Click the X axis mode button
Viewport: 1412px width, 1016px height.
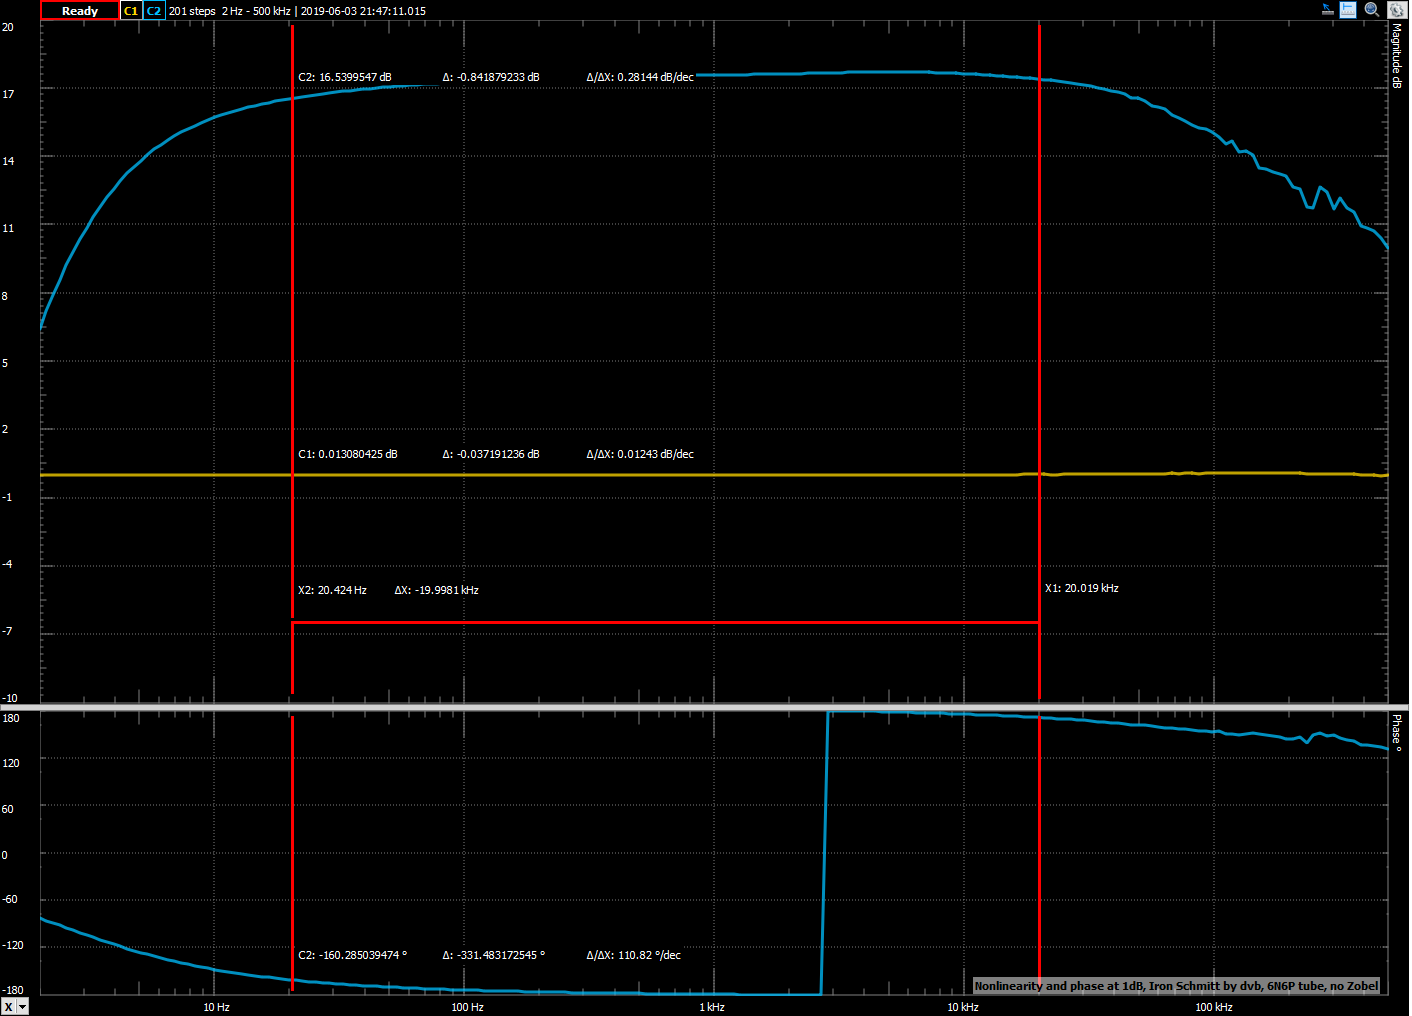coord(8,1007)
